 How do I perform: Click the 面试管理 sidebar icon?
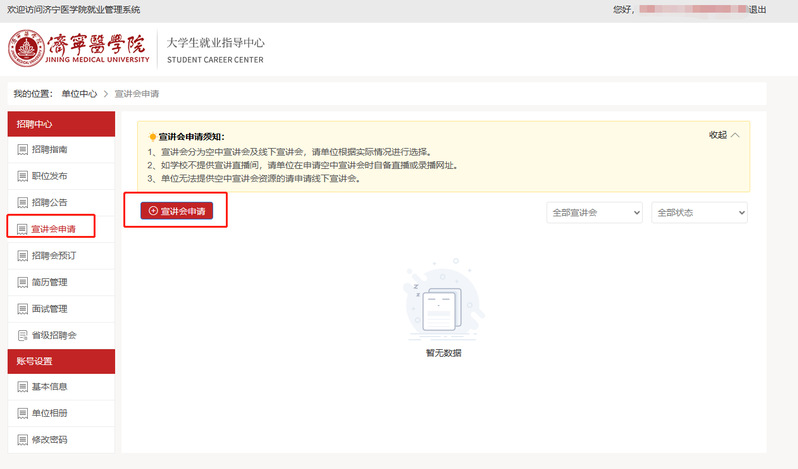23,309
